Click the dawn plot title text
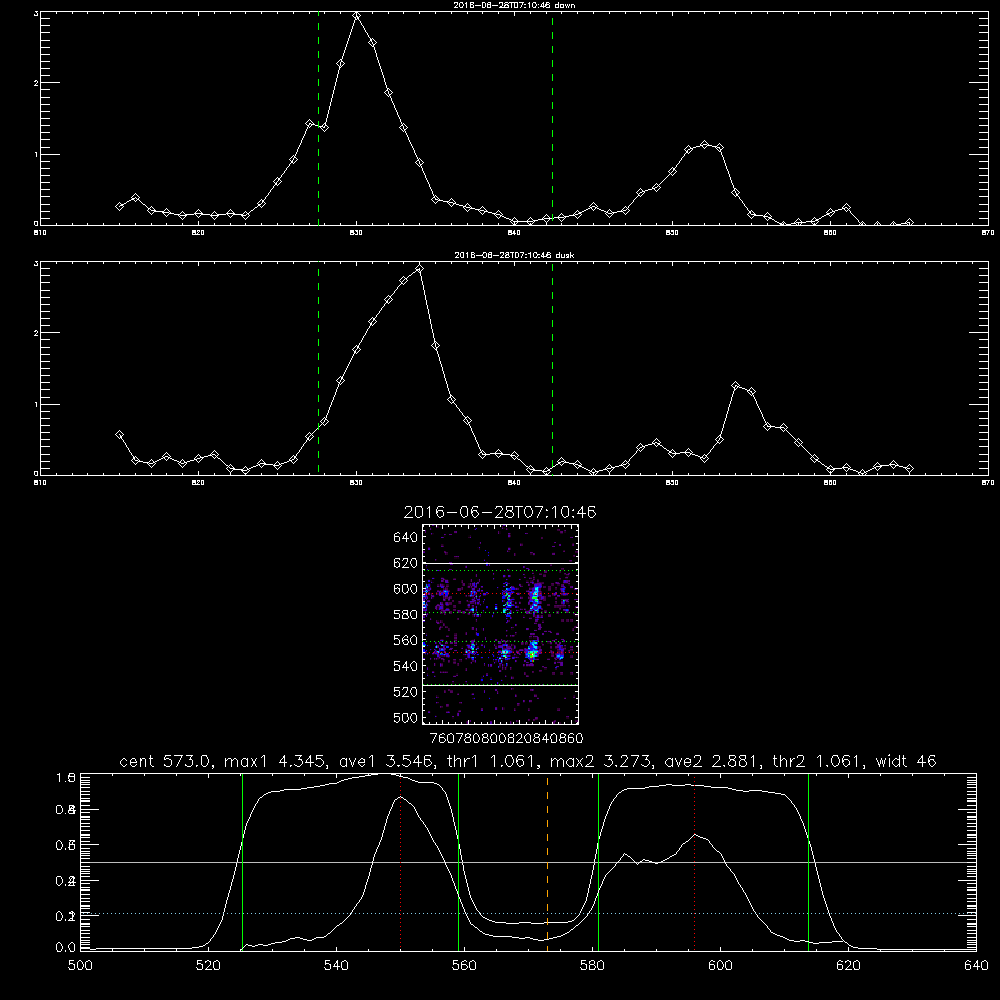This screenshot has width=1000, height=1000. click(514, 5)
